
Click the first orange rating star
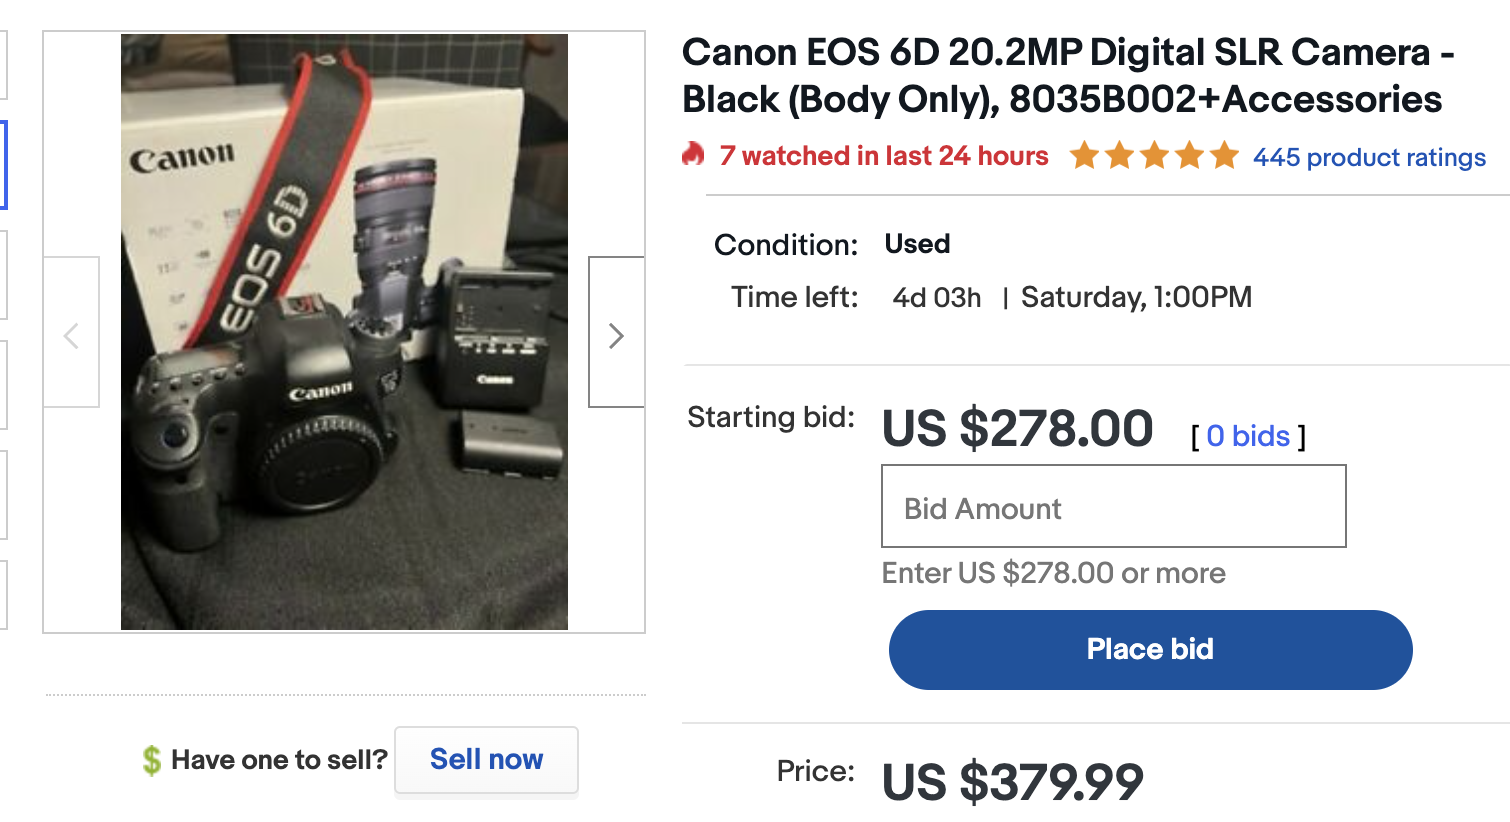click(x=1084, y=155)
